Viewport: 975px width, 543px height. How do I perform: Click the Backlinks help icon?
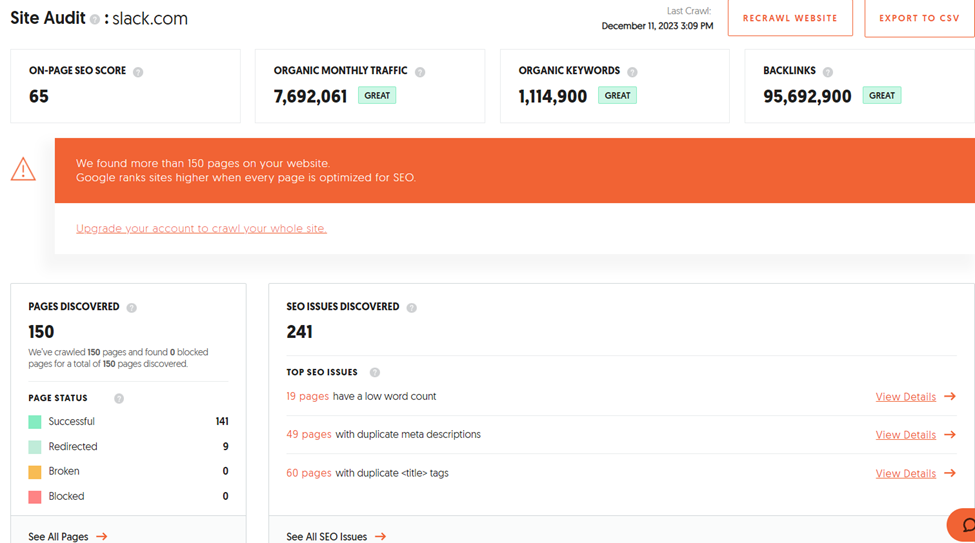click(828, 72)
